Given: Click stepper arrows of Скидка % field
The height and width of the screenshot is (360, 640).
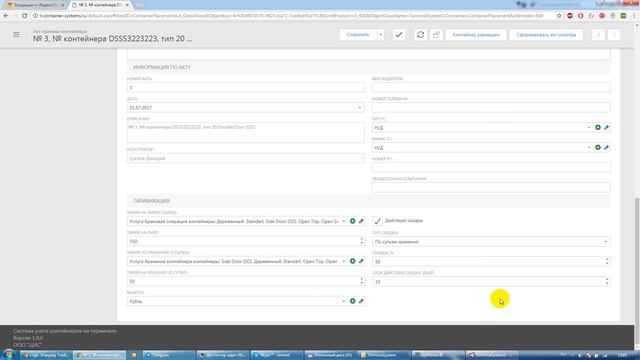Looking at the screenshot, I should (x=607, y=262).
